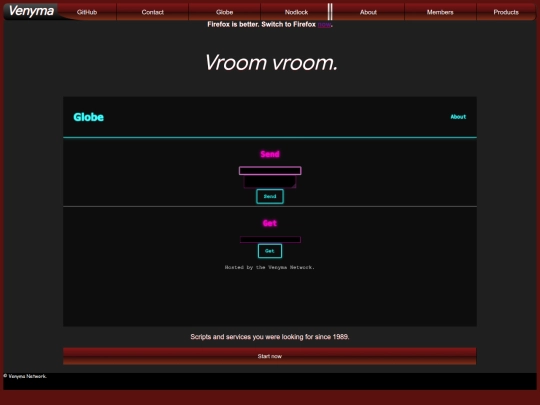
Task: Focus the Send message textarea
Action: pos(270,182)
